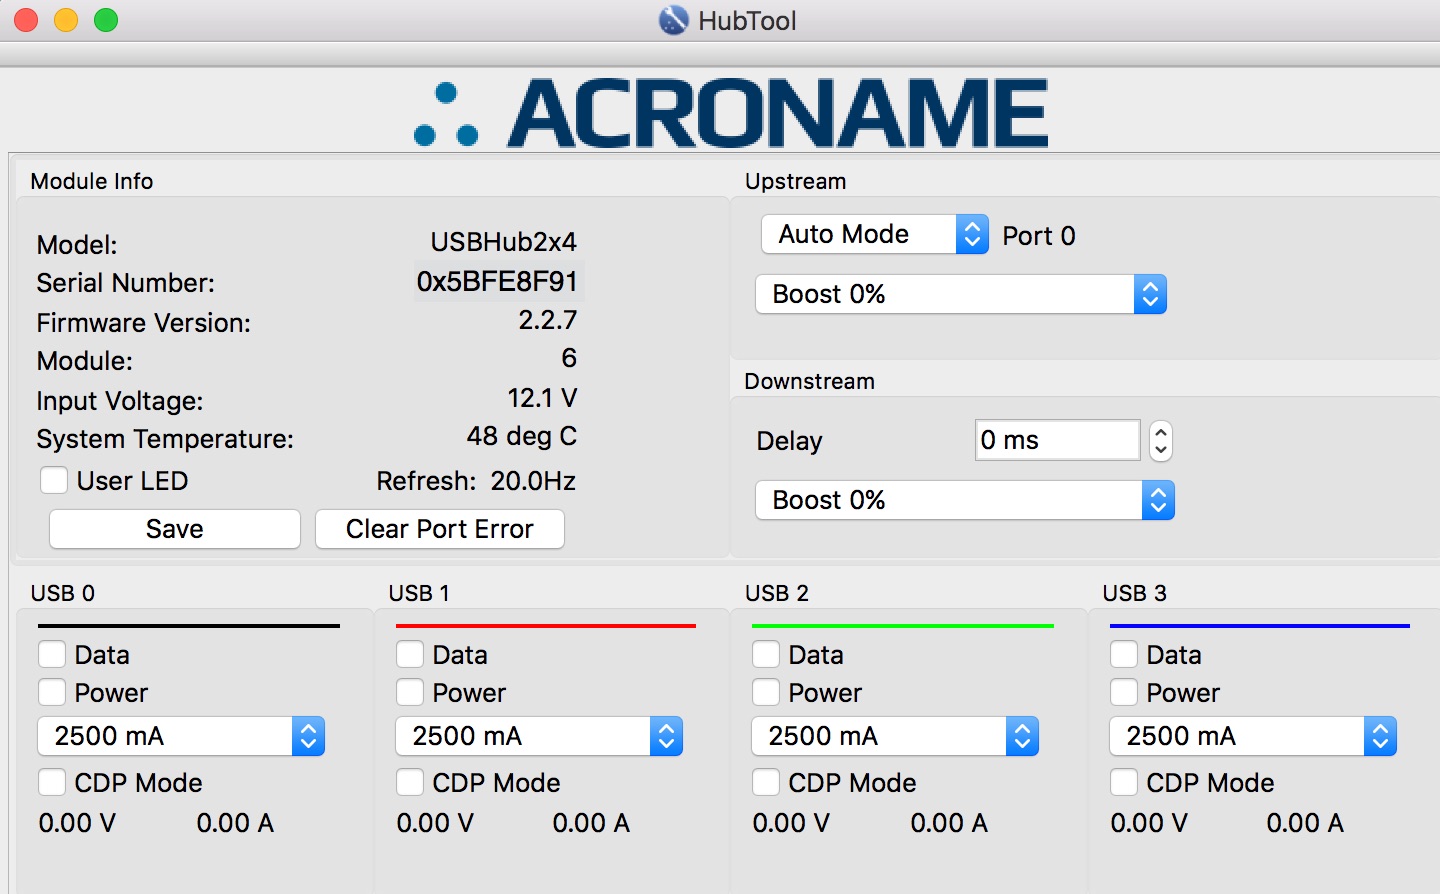Enable the User LED checkbox
The width and height of the screenshot is (1440, 894).
[54, 481]
